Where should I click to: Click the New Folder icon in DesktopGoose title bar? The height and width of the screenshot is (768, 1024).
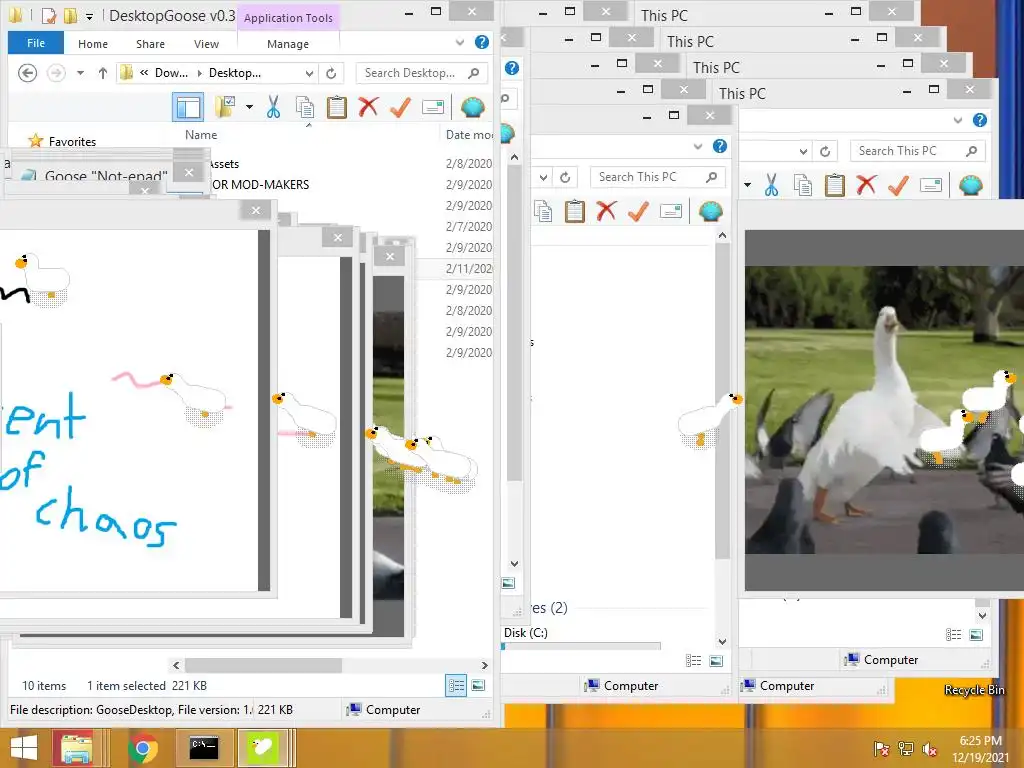(x=71, y=16)
